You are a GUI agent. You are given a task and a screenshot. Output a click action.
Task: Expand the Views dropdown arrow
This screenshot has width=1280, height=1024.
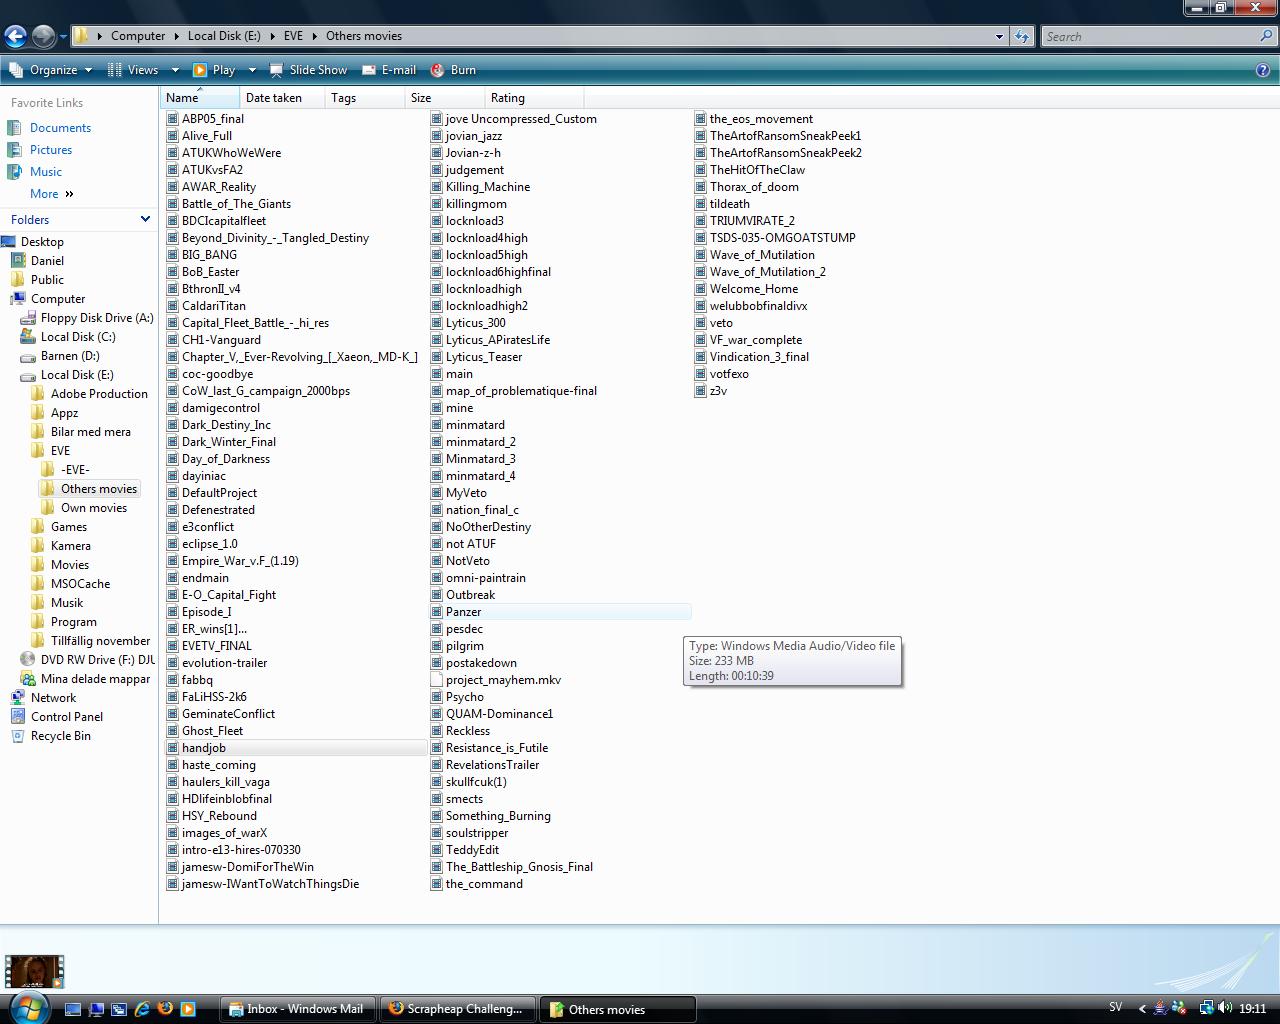(x=174, y=70)
